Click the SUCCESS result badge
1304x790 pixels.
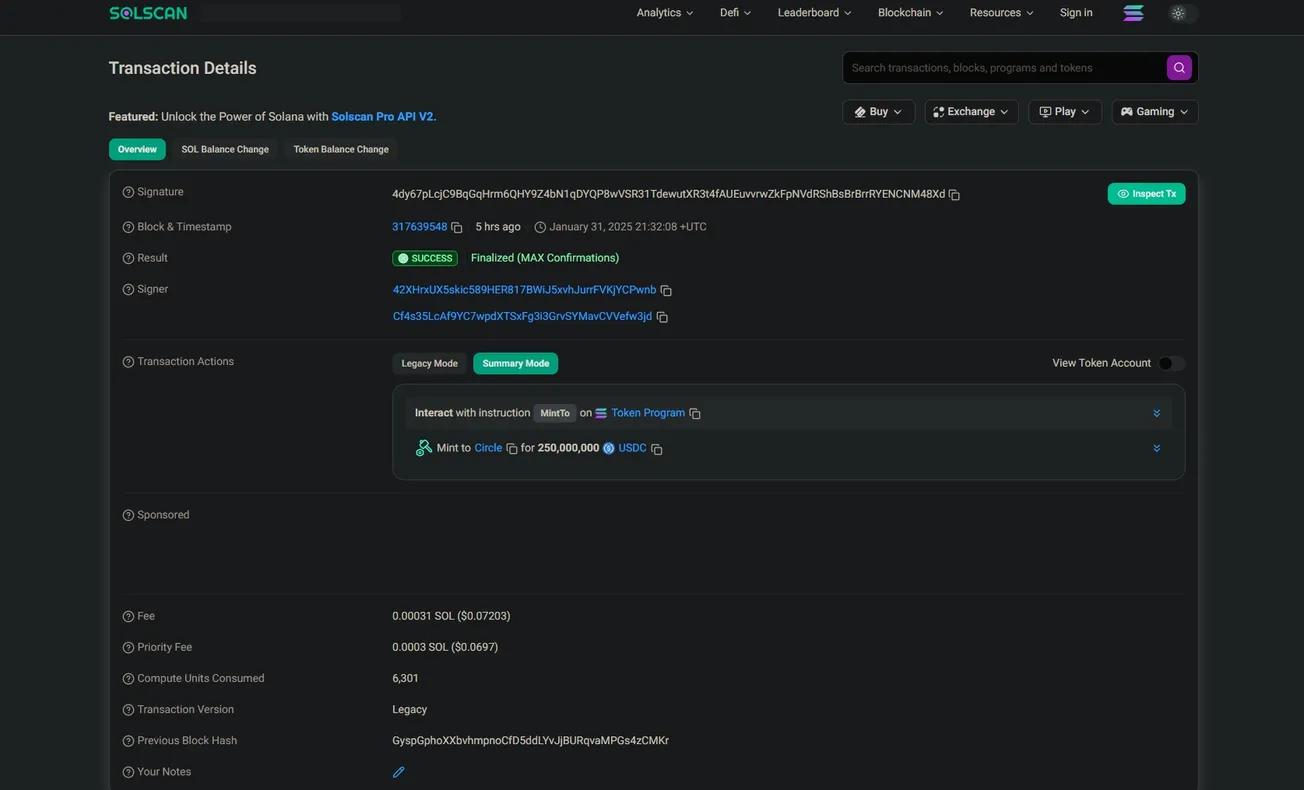coord(425,258)
